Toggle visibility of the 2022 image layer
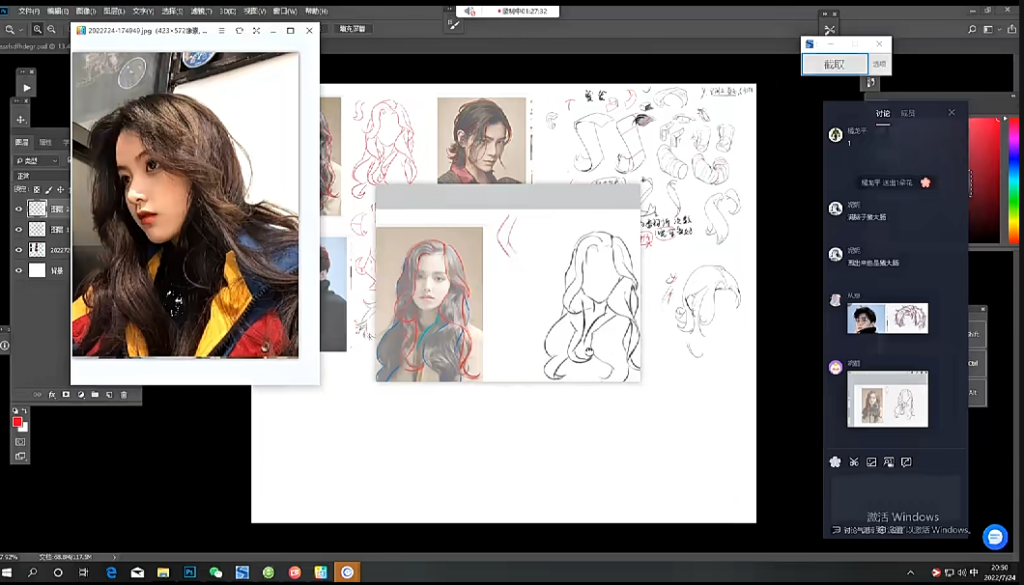 coord(18,250)
